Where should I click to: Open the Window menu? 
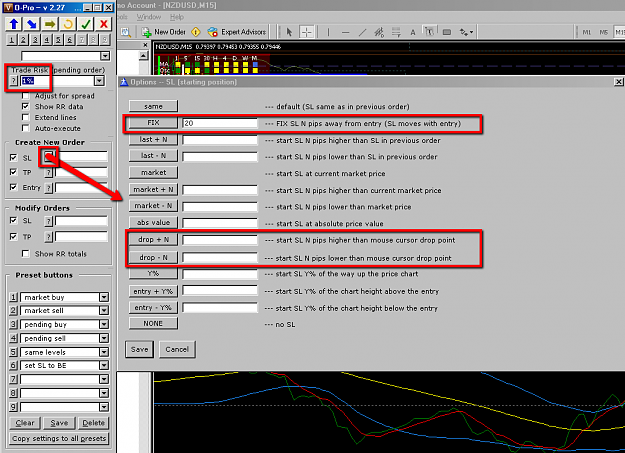coord(149,17)
